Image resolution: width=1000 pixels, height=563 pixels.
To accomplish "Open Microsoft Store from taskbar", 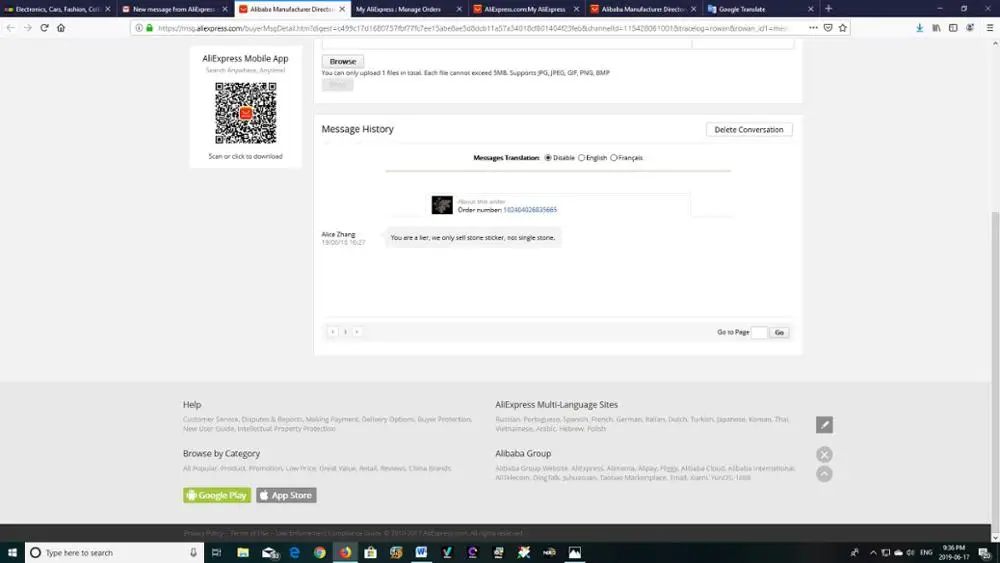I will (x=371, y=552).
